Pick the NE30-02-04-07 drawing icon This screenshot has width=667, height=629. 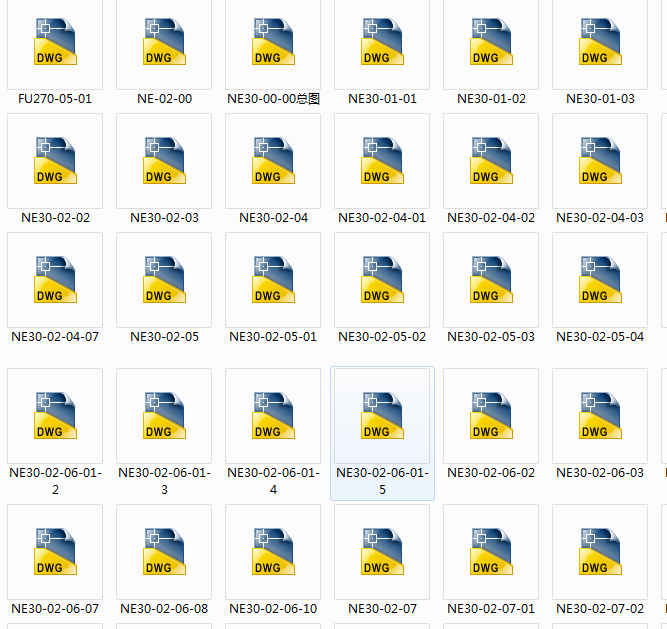[55, 280]
